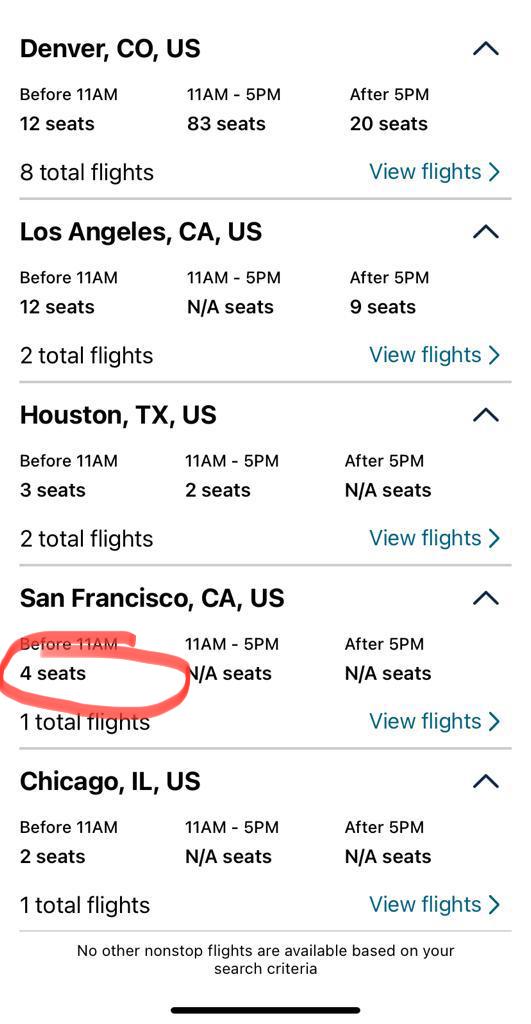Screen dimensions: 531x1024
Task: Open View flights for Denver
Action: point(434,172)
